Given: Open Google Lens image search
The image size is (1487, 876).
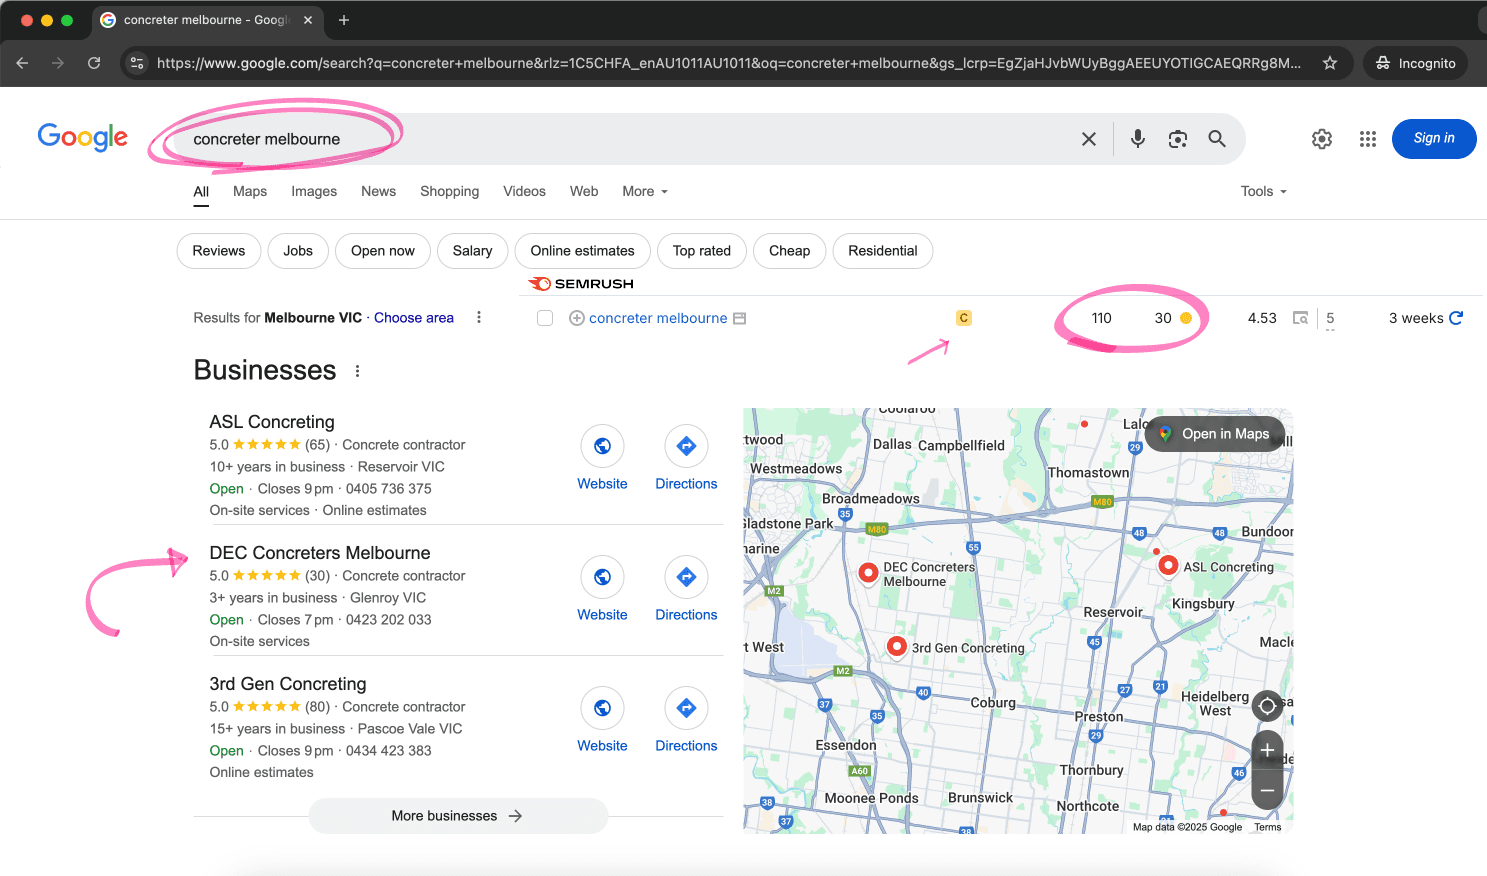Looking at the screenshot, I should pyautogui.click(x=1177, y=139).
